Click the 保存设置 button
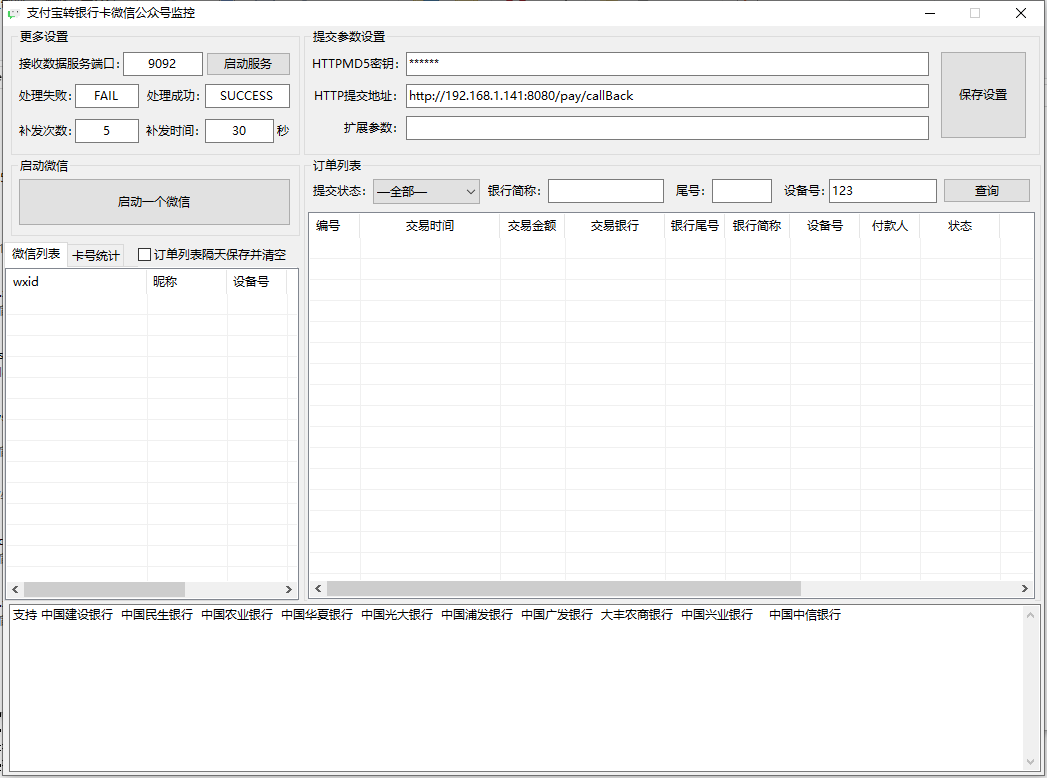Screen dimensions: 1047x778 pos(982,95)
